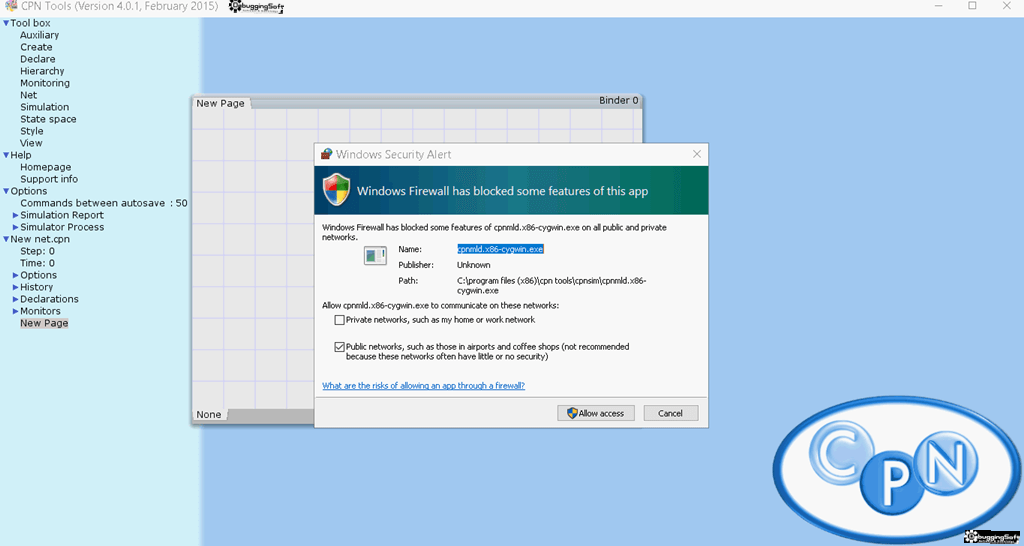1024x546 pixels.
Task: Select the Net tool palette entry
Action: click(28, 95)
